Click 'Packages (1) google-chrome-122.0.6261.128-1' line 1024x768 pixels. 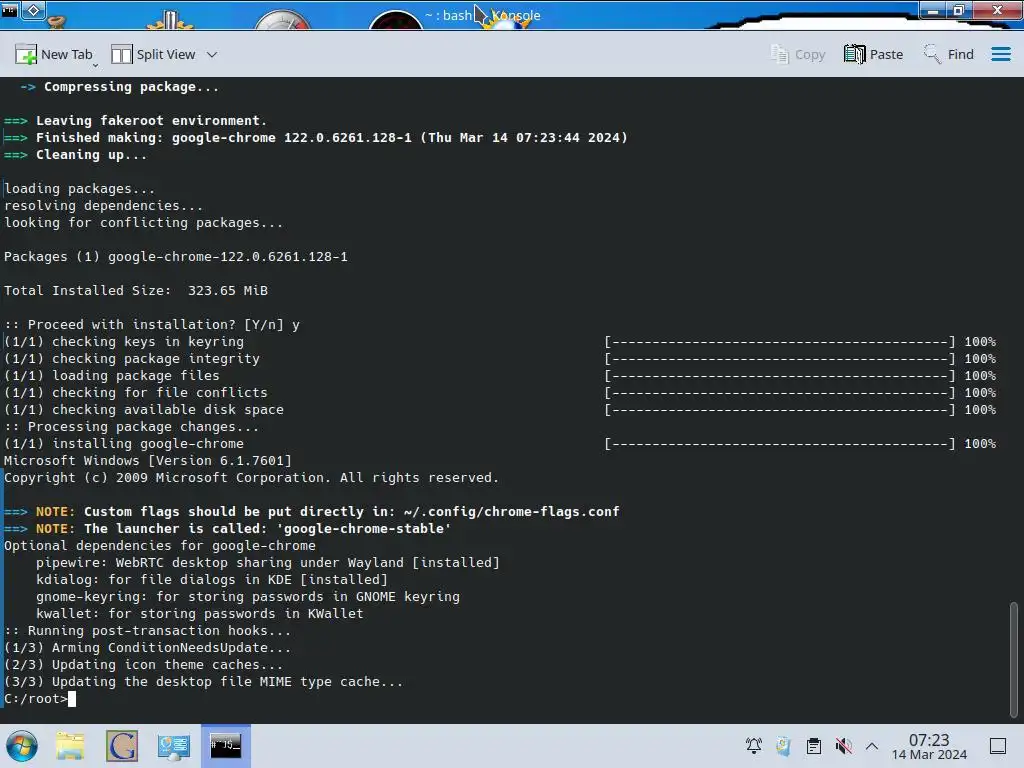click(176, 257)
